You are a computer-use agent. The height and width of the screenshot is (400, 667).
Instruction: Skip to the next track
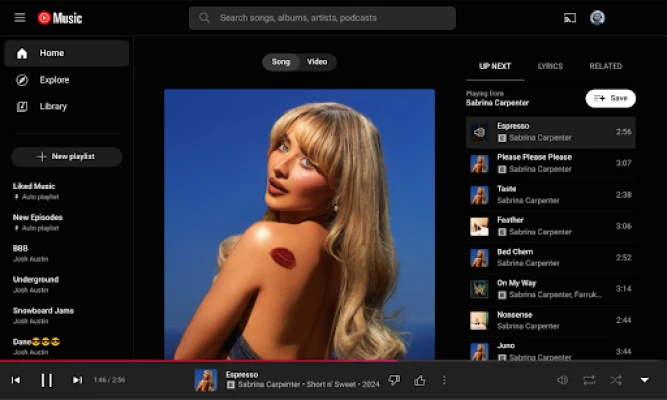pyautogui.click(x=77, y=380)
